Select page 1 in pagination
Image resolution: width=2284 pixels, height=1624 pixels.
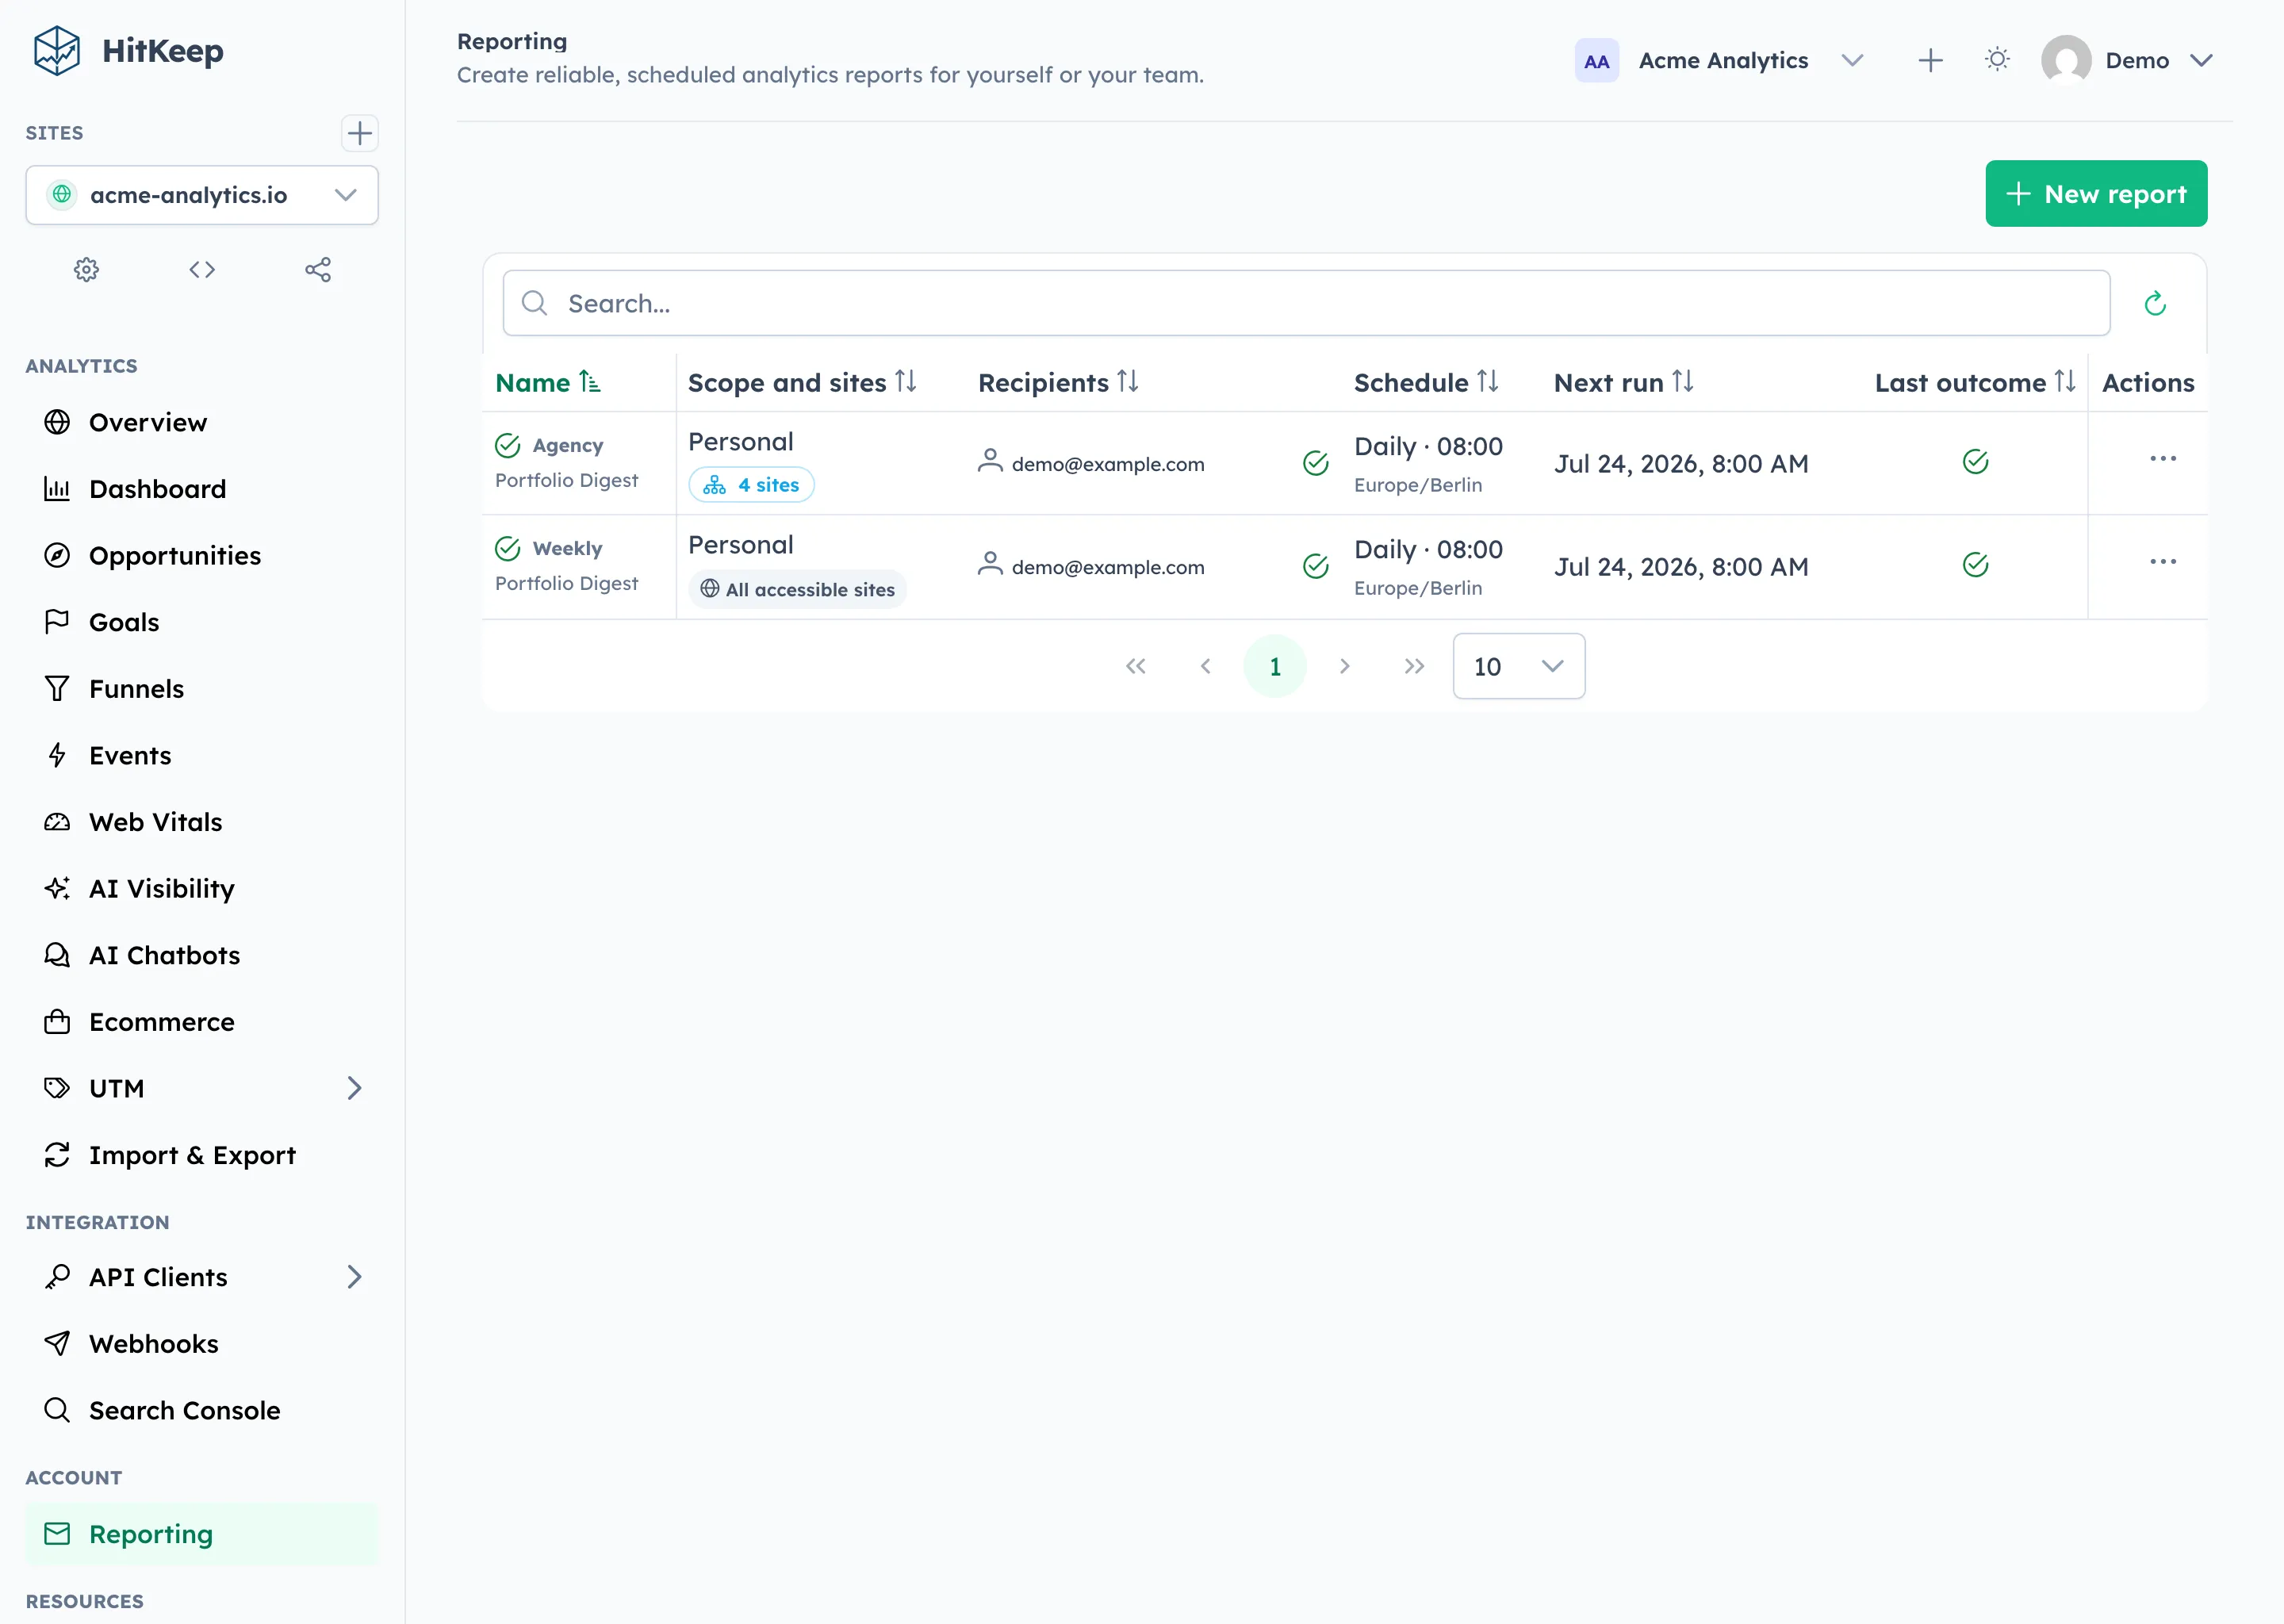coord(1275,666)
